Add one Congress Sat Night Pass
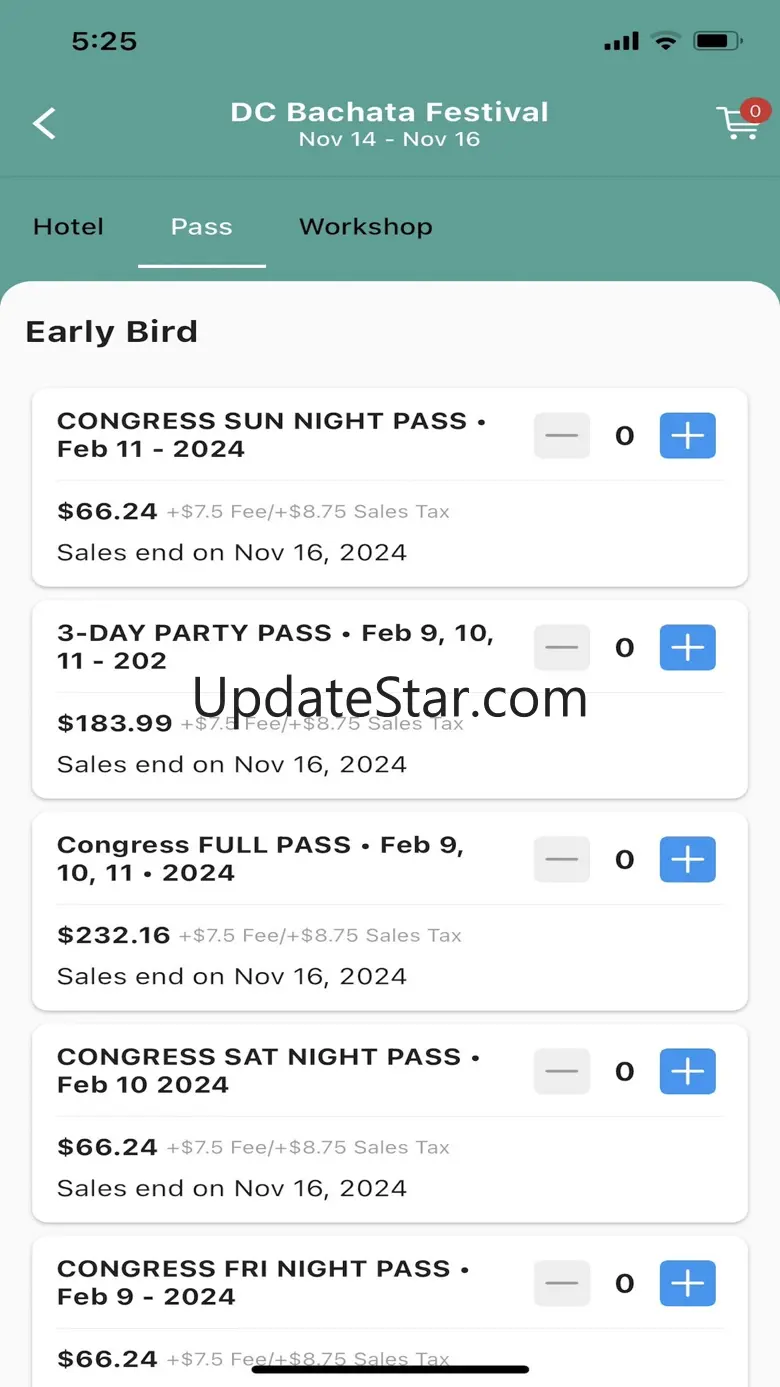 [687, 1072]
